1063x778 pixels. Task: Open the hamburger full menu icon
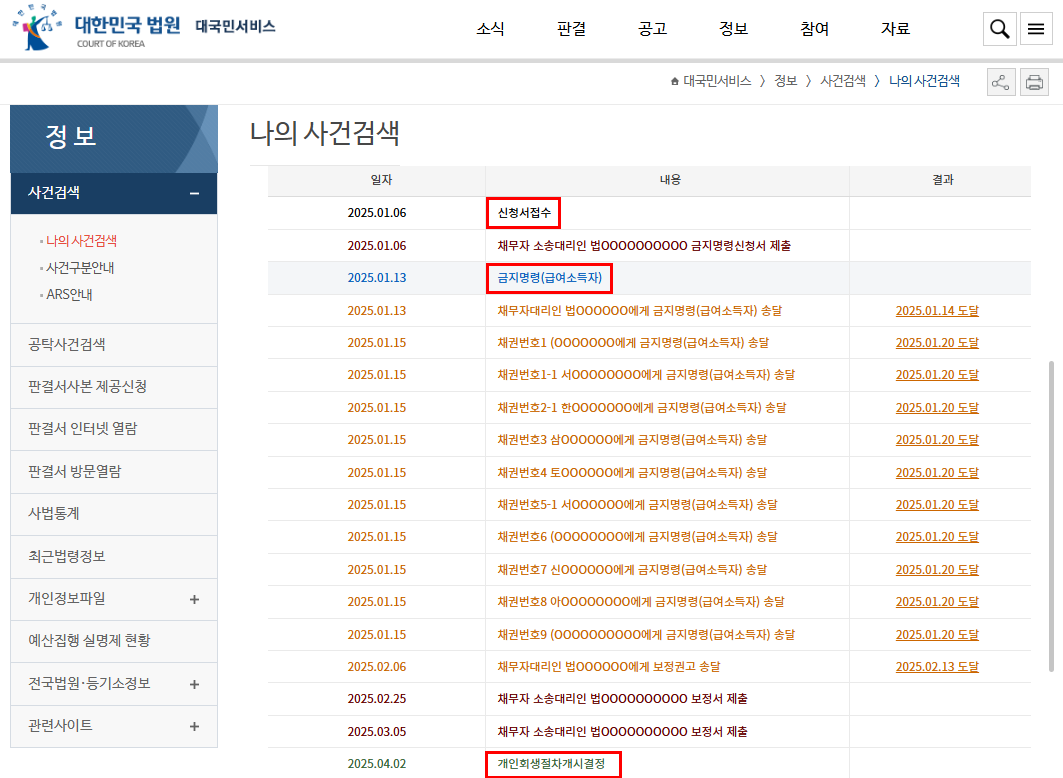click(1035, 30)
